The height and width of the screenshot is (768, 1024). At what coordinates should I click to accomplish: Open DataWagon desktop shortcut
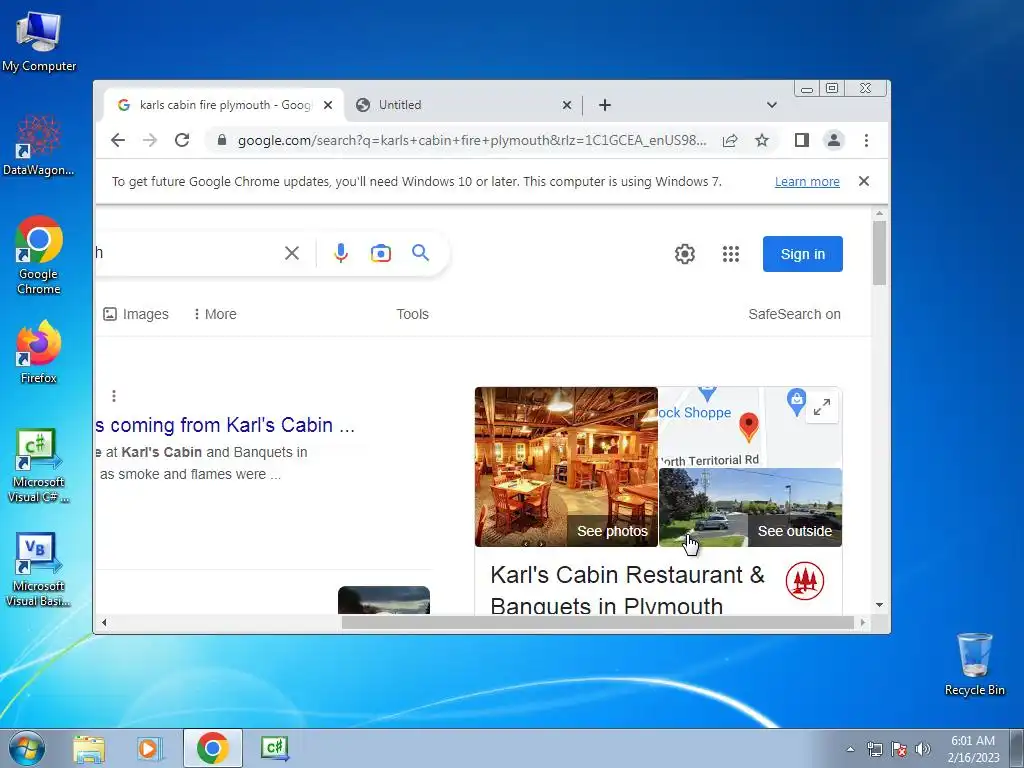[x=39, y=145]
